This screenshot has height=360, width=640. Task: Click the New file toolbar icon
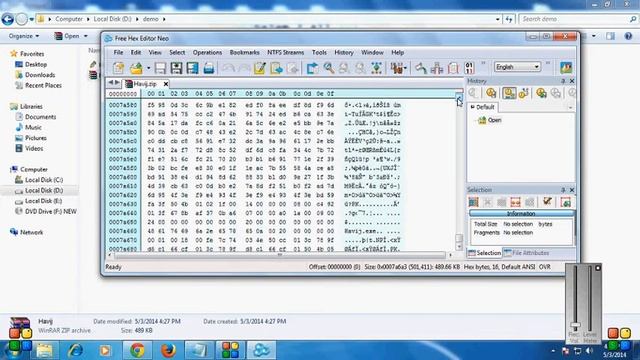pos(119,68)
